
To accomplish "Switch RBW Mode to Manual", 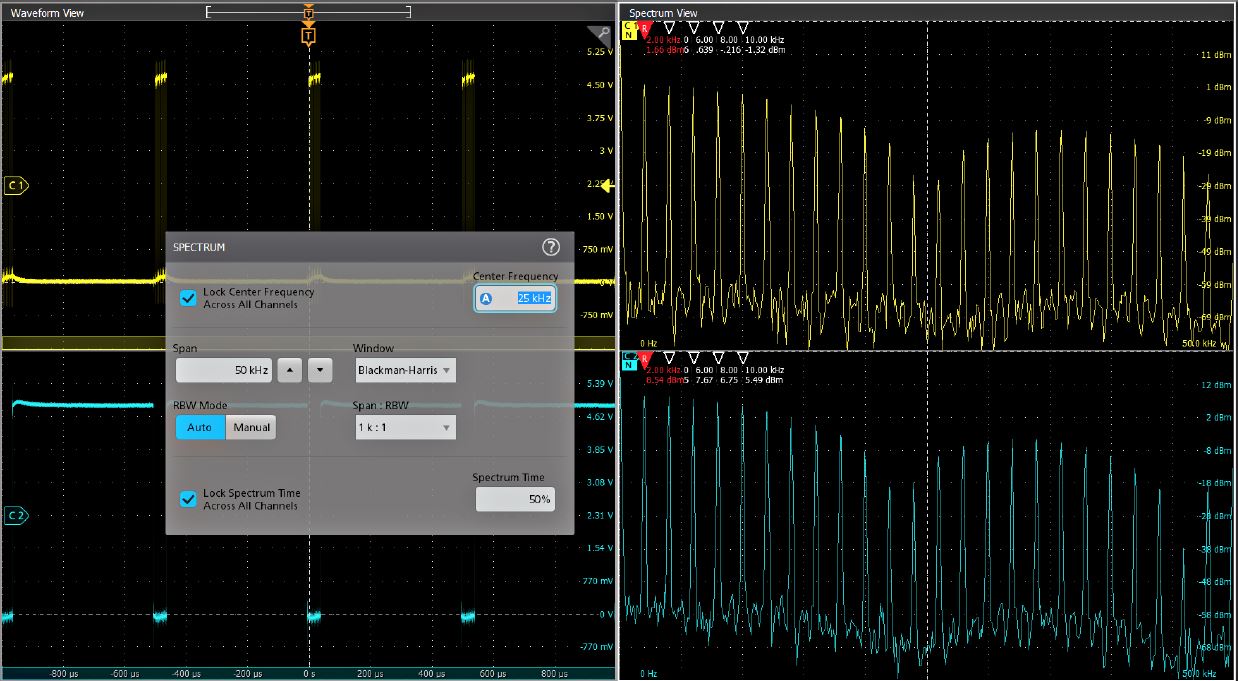I will [252, 427].
